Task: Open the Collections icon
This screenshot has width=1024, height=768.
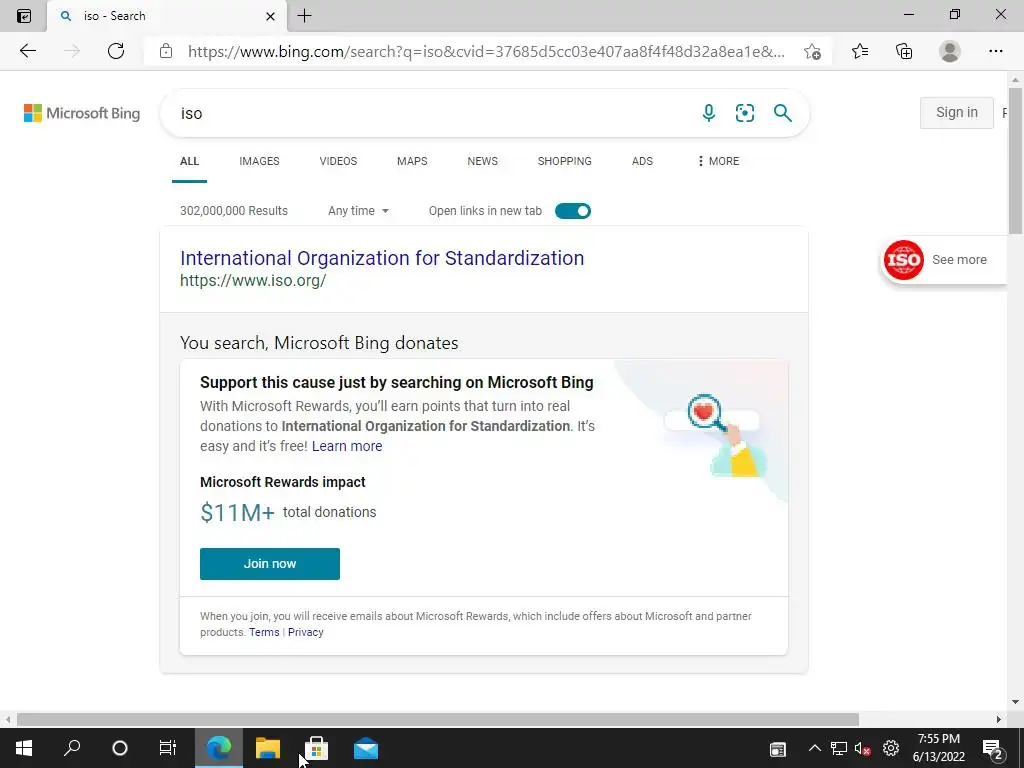Action: 904,51
